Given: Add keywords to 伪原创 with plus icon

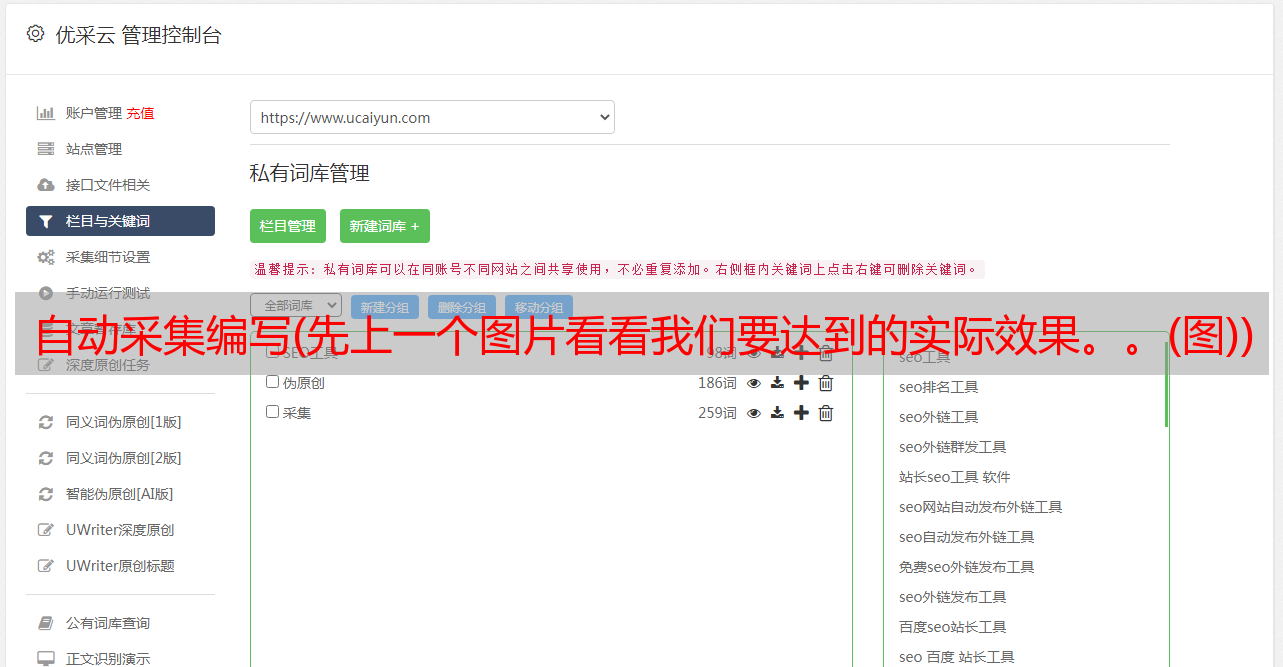Looking at the screenshot, I should 801,383.
